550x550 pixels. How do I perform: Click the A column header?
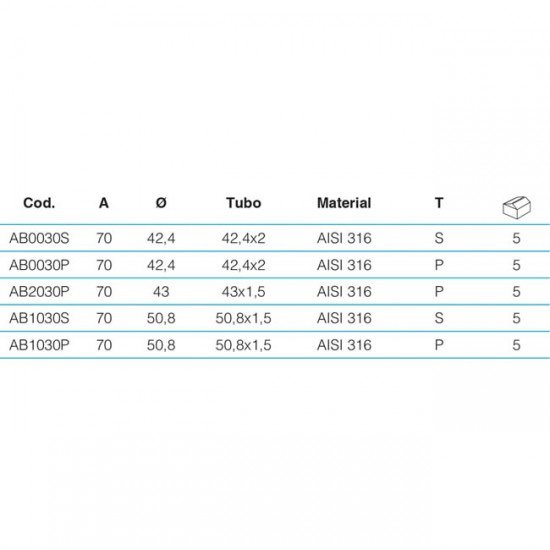[104, 203]
